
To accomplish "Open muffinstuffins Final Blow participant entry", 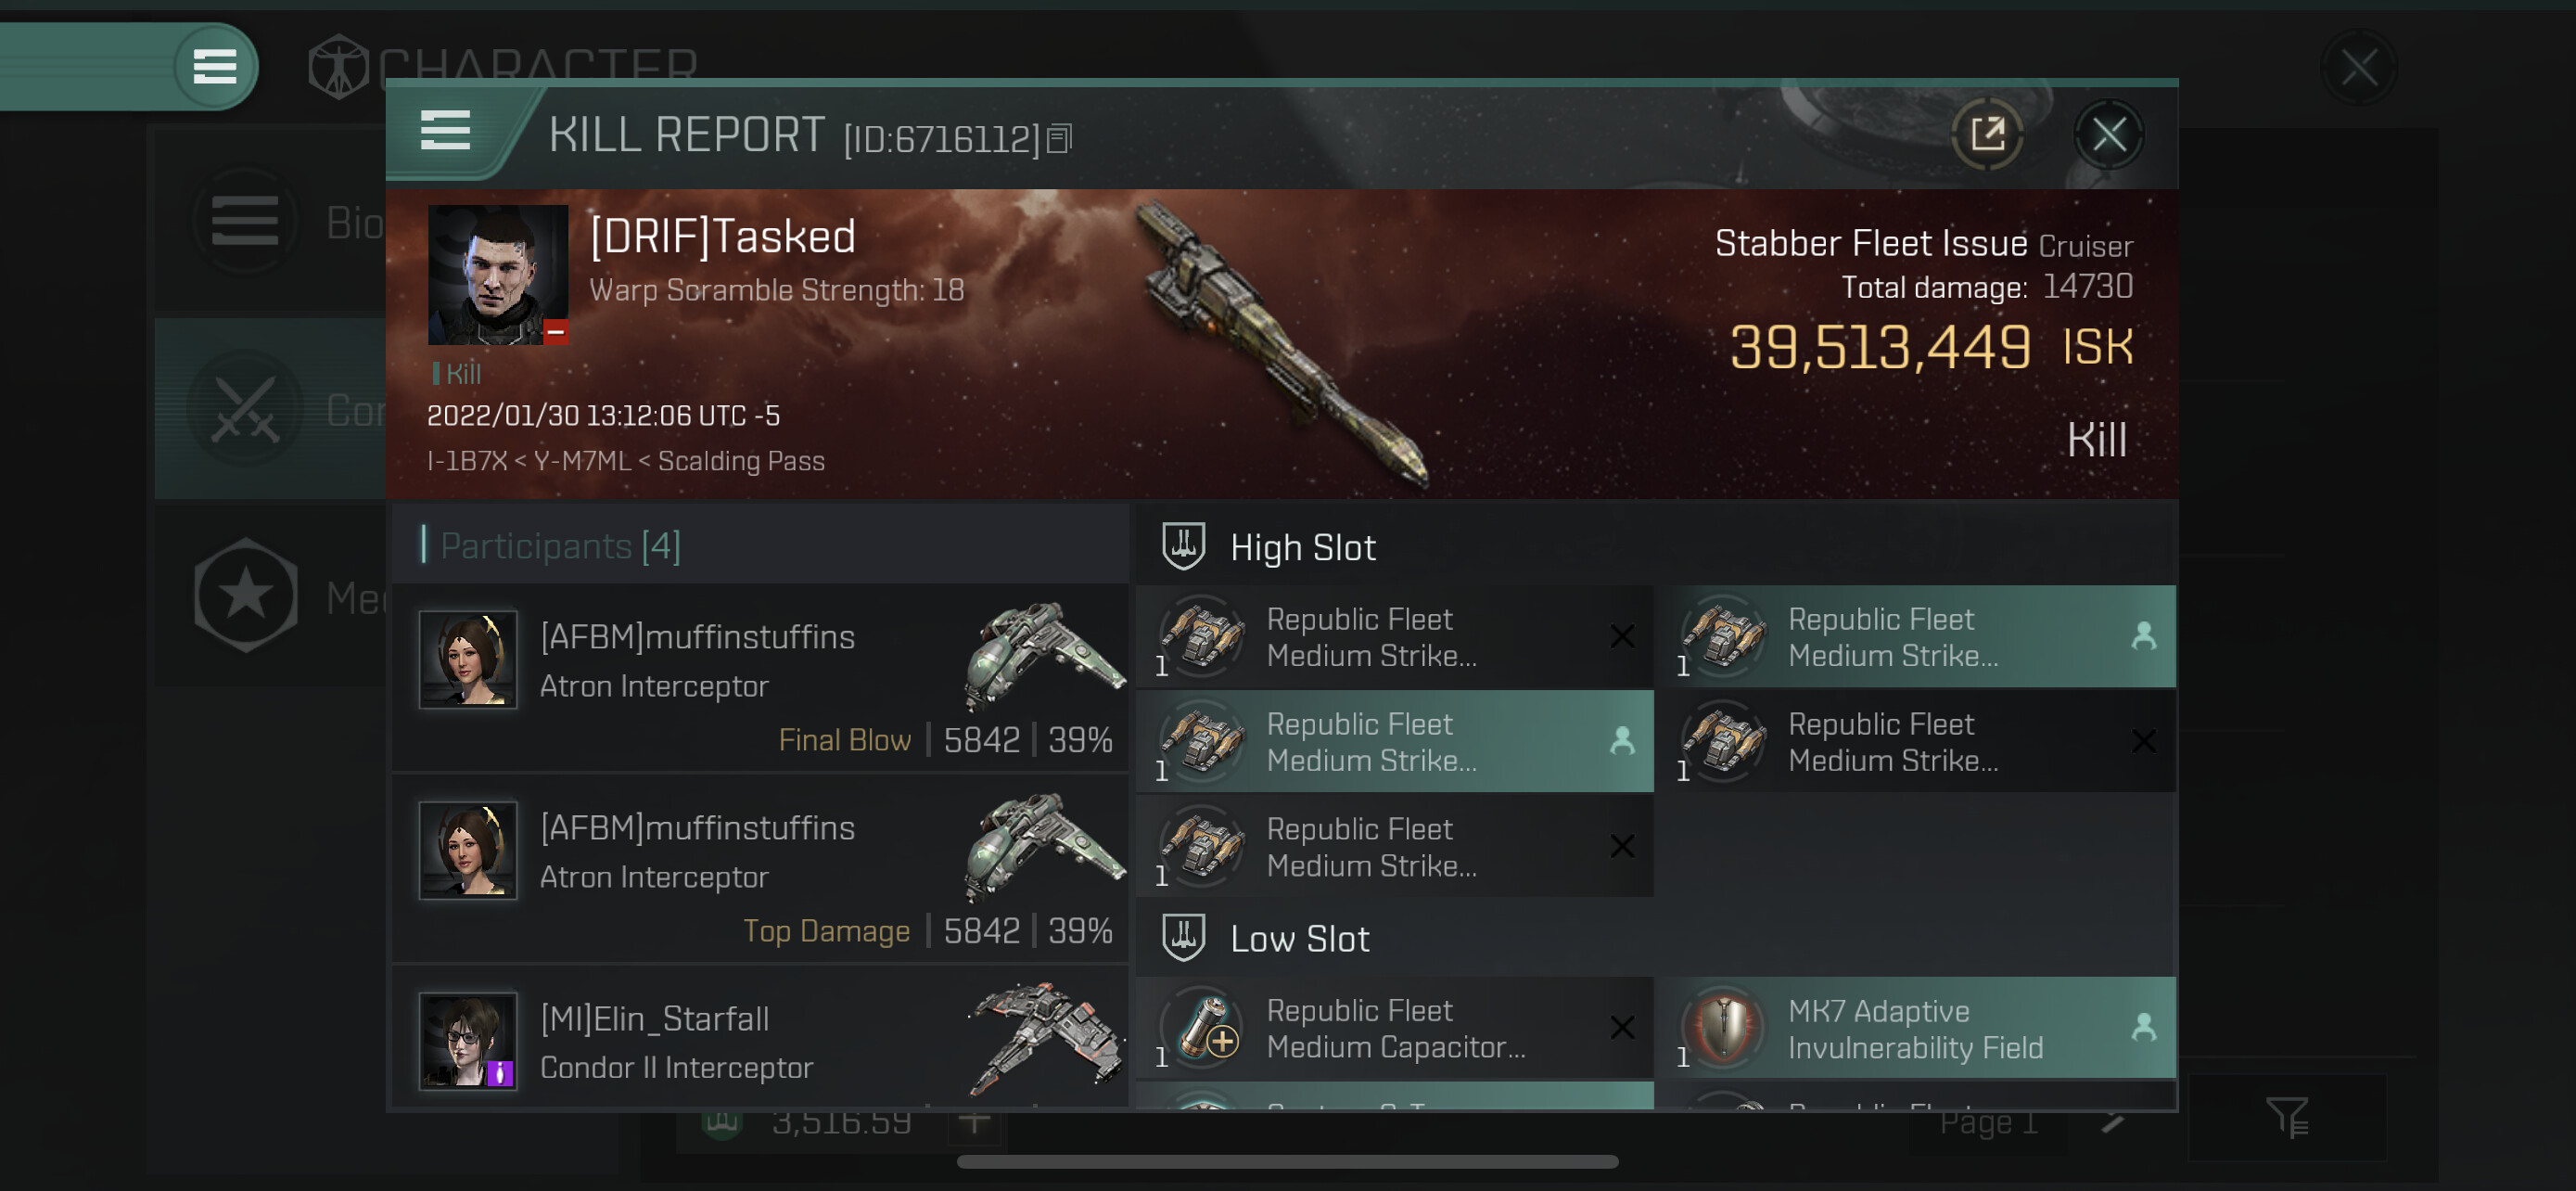I will point(760,677).
